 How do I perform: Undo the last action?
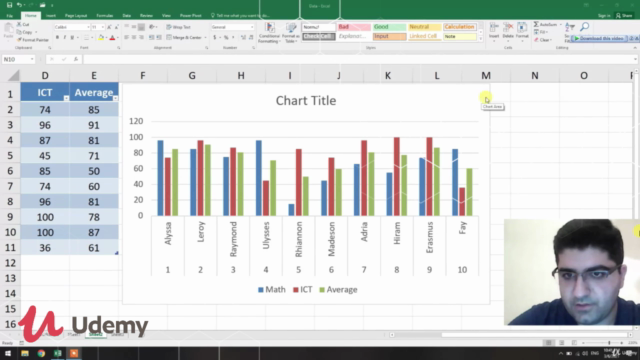(19, 5)
